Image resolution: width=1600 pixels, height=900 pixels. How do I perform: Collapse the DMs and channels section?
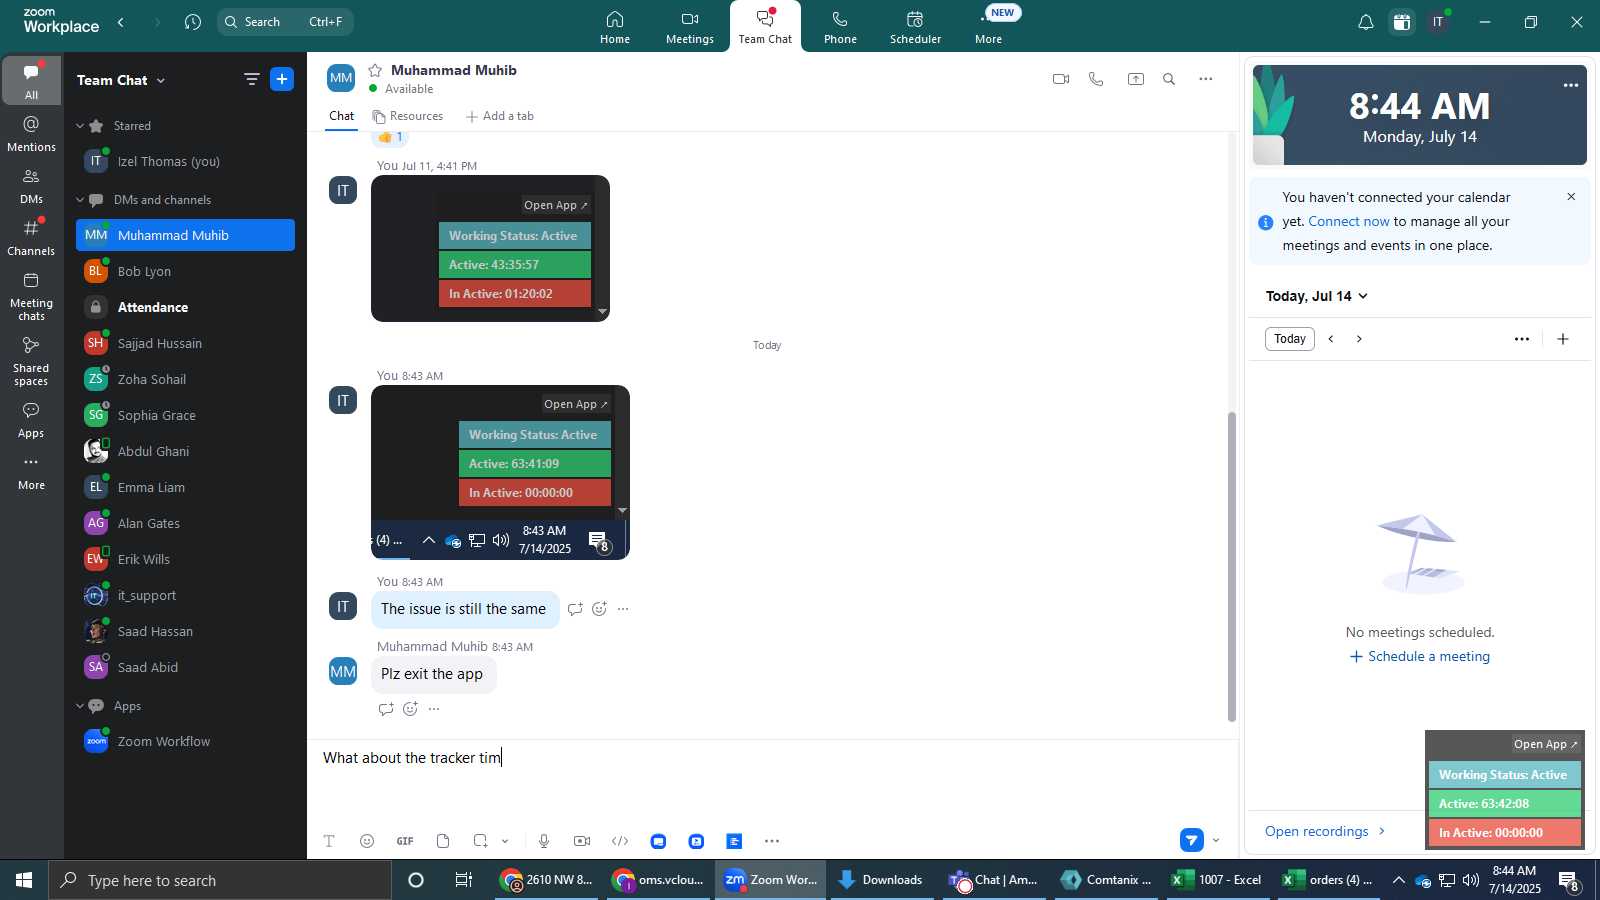[80, 200]
